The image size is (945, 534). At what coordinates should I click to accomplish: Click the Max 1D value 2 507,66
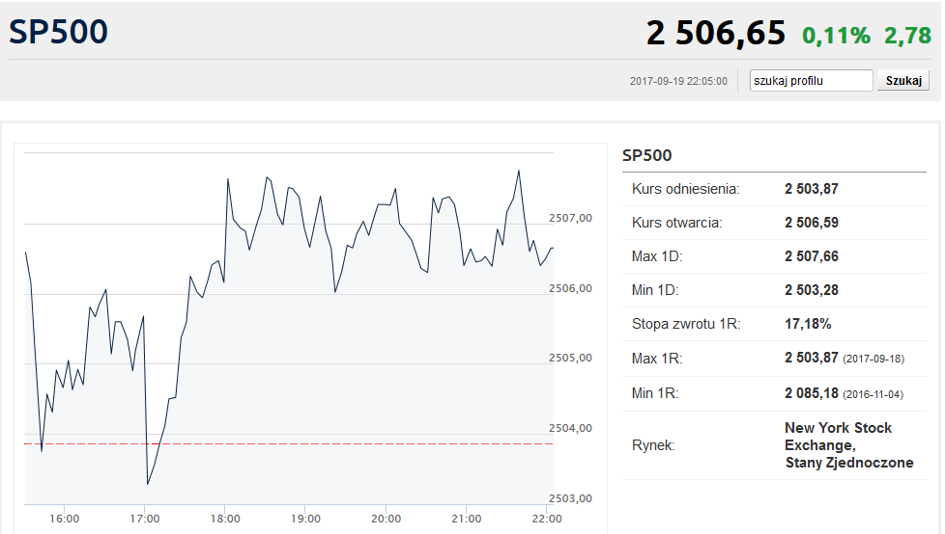click(x=811, y=257)
